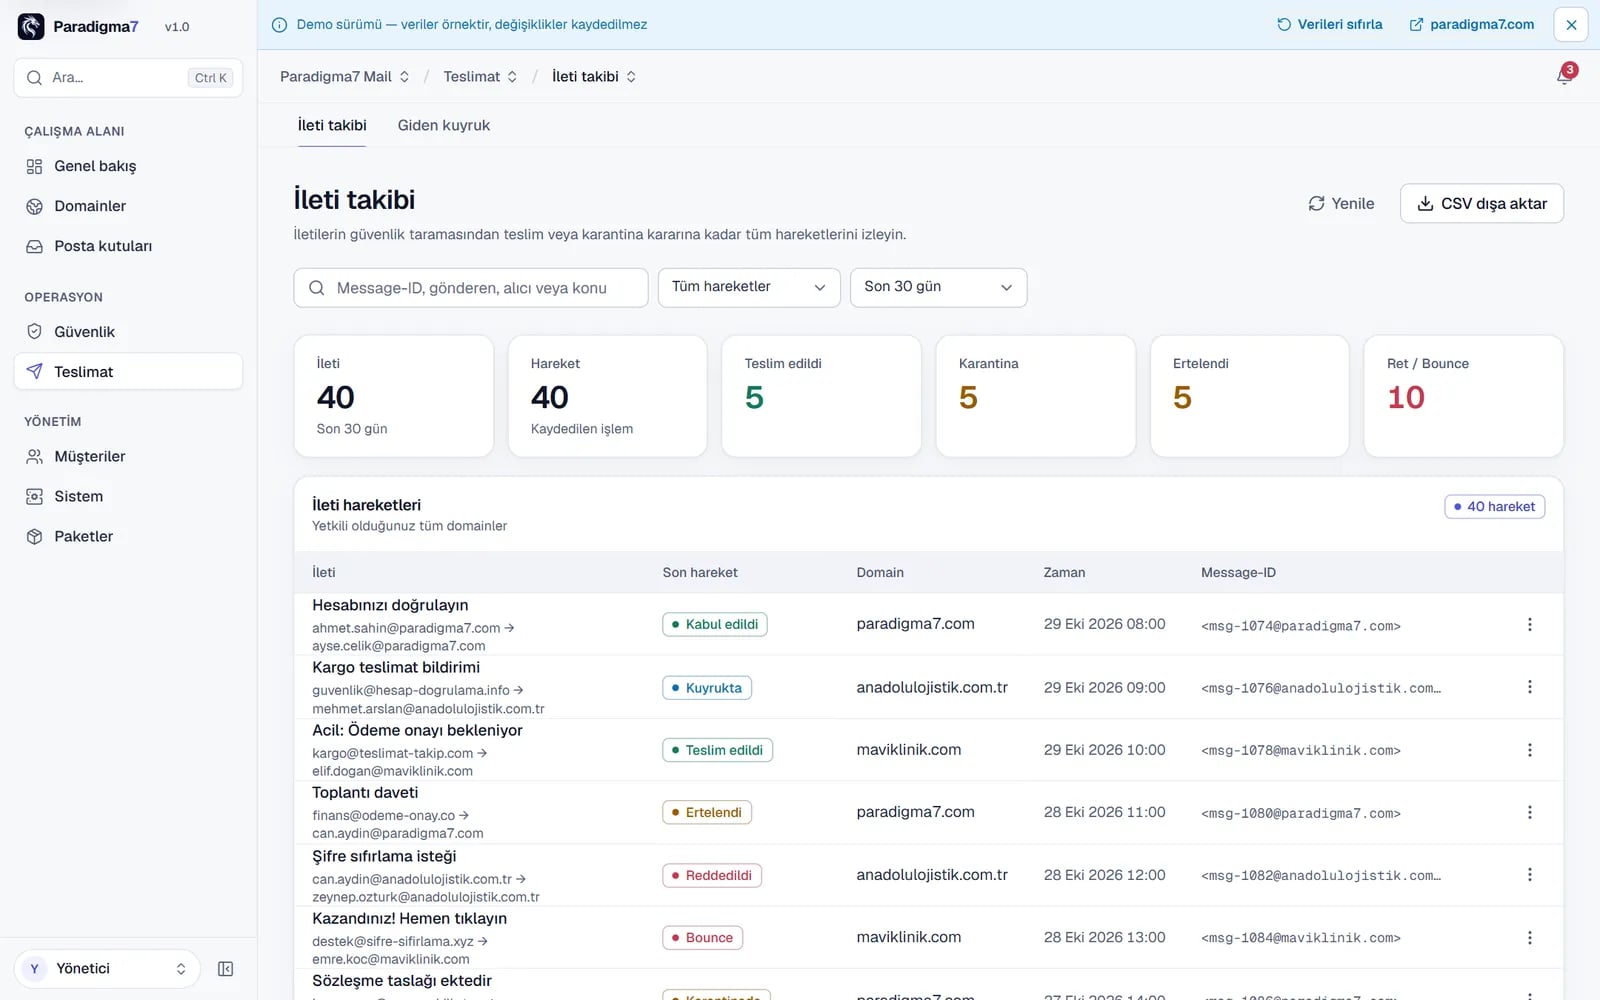
Task: Open row menu for Kargo teslimat bildirimi
Action: tap(1529, 687)
